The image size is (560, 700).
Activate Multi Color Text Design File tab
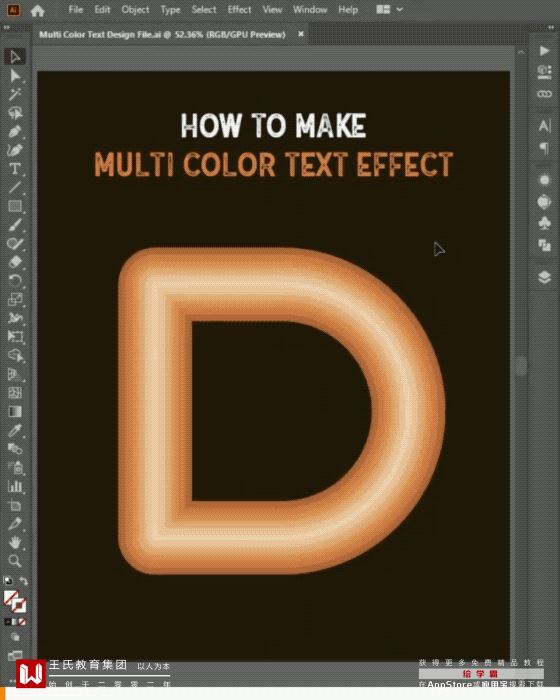(162, 34)
